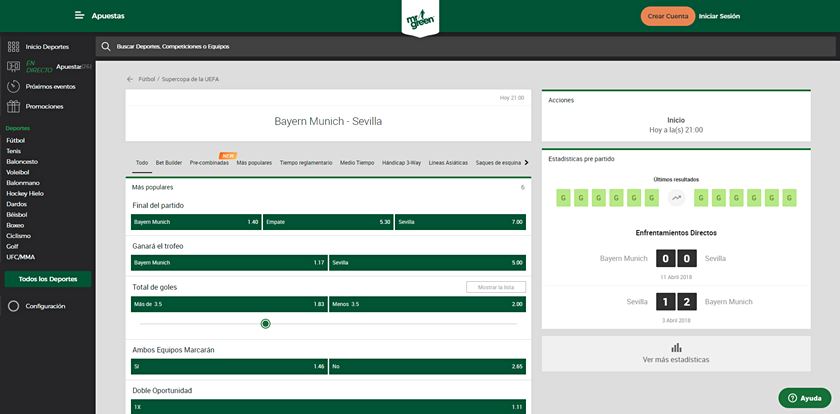Open Ciclismo in sports list

point(18,236)
